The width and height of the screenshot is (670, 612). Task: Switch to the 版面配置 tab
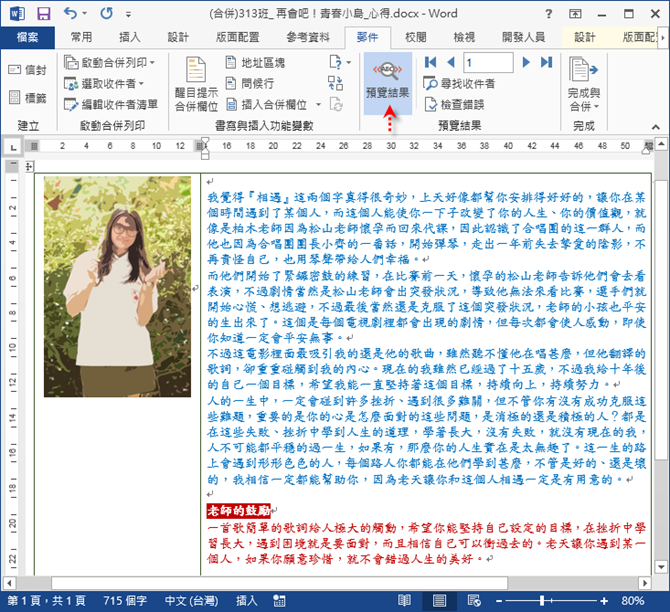[237, 38]
